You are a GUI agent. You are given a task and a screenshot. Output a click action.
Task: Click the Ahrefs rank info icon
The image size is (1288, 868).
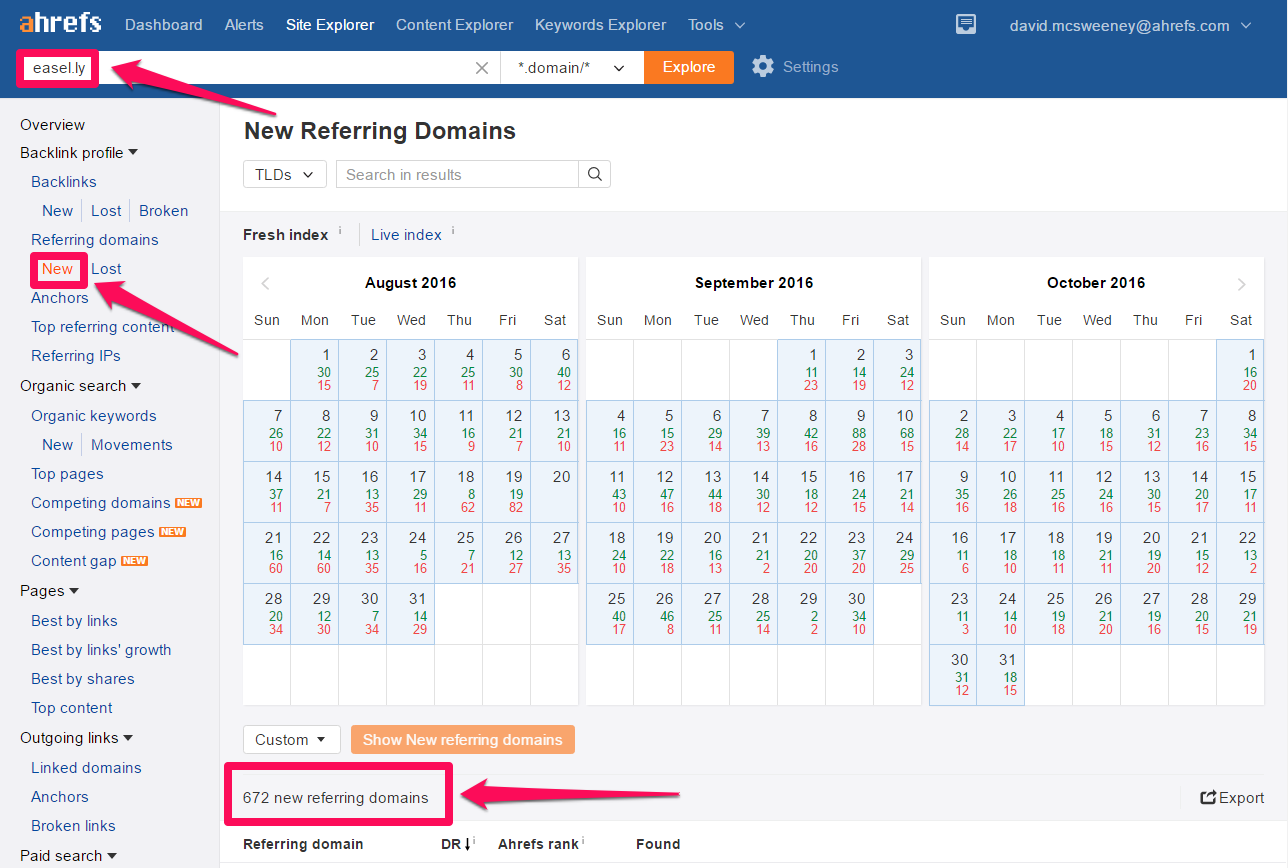point(583,841)
